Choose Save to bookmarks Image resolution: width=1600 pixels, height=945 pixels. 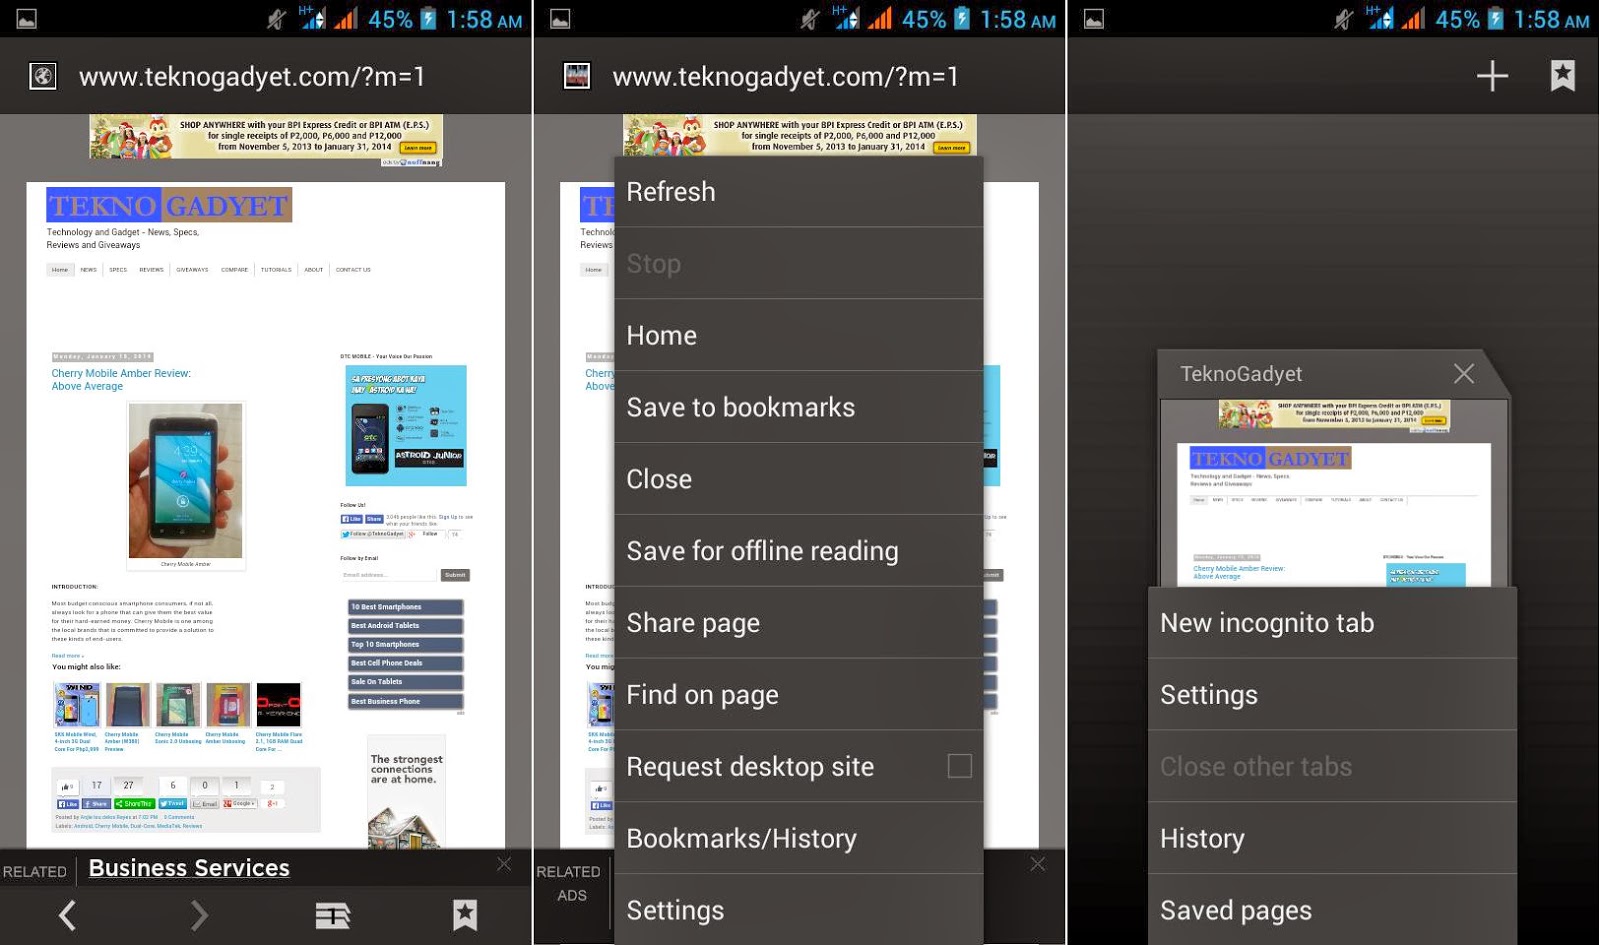pos(799,407)
